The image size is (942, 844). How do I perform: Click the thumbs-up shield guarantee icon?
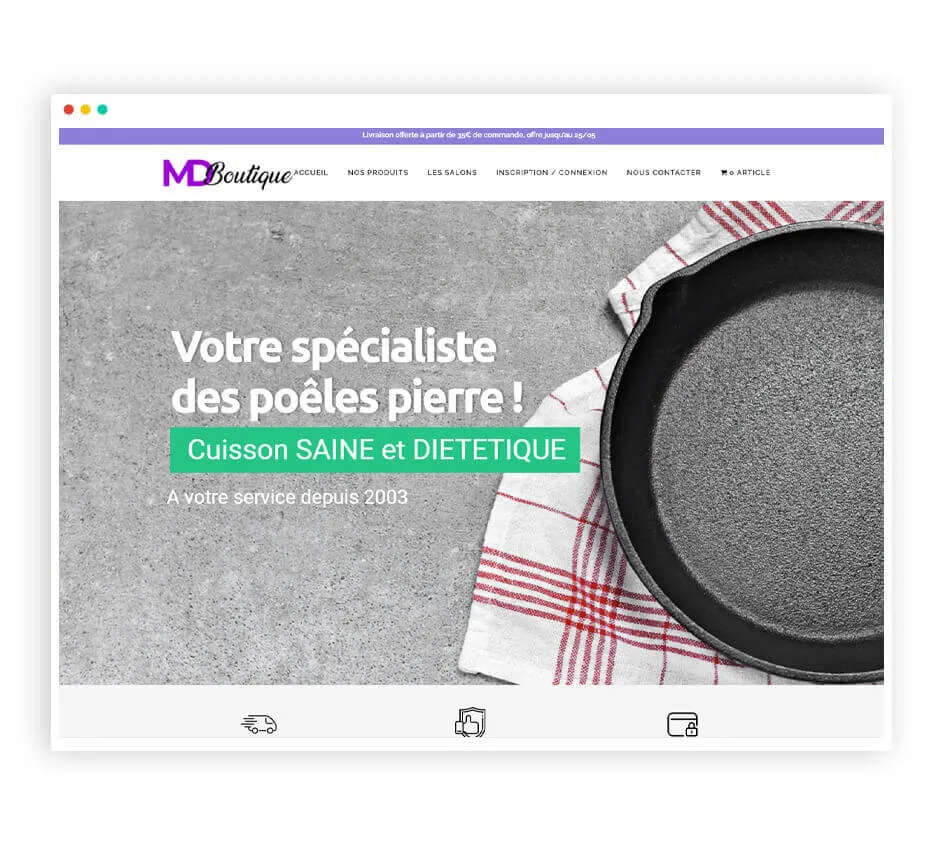click(470, 722)
